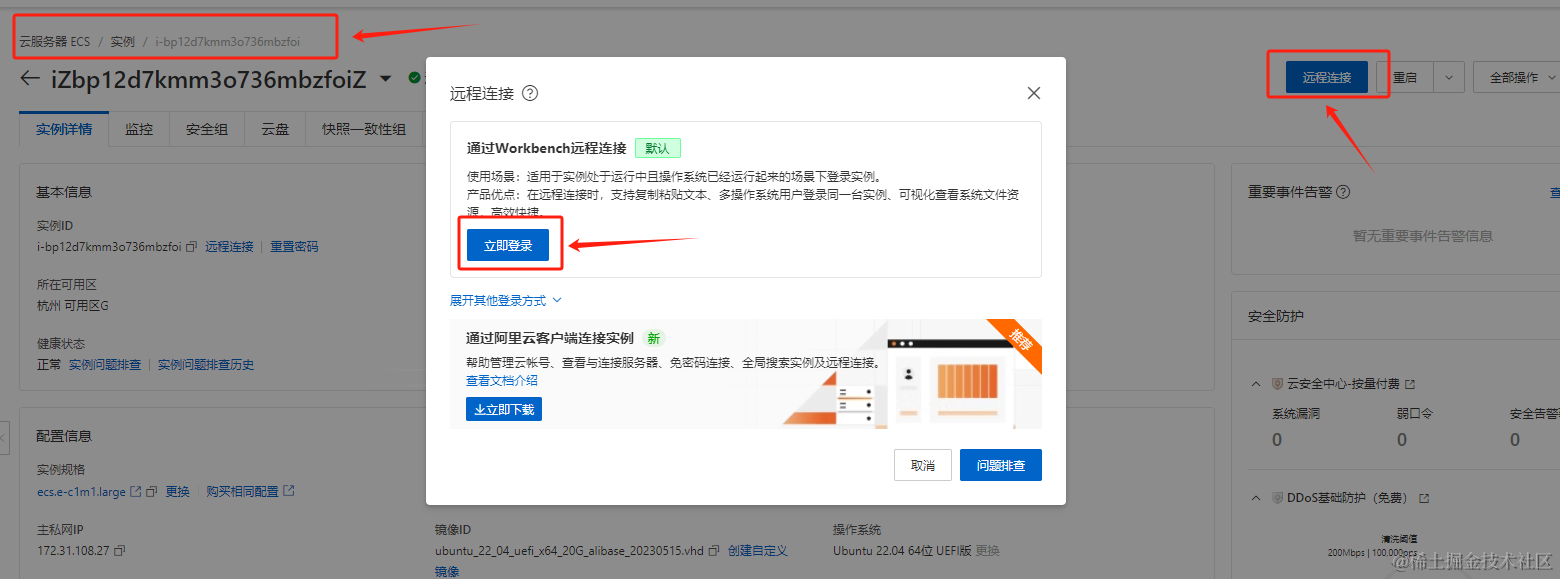Click the 杭州 可用区G value
1560x579 pixels.
point(73,305)
